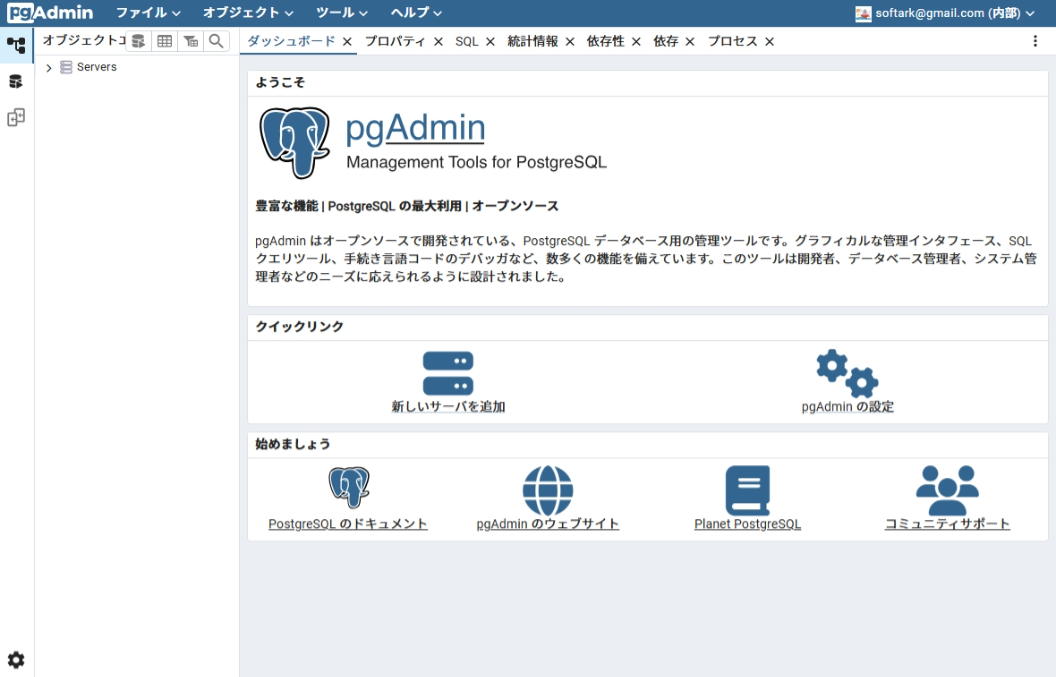The image size is (1056, 677).
Task: Click the pgAdmin website globe icon
Action: (x=548, y=490)
